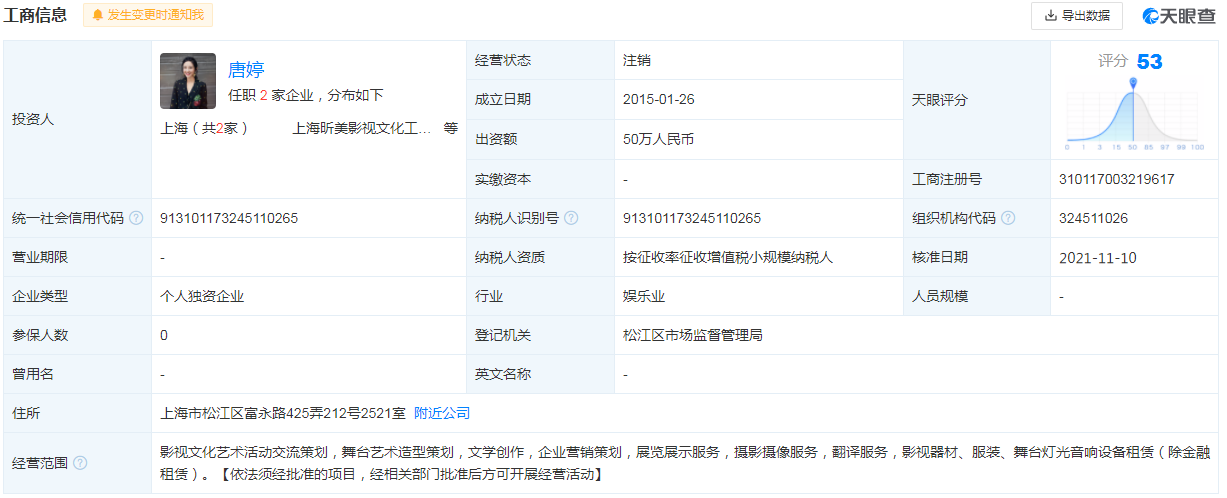Click the 天眼查 logo
Viewport: 1227px width, 498px height.
coord(1178,15)
